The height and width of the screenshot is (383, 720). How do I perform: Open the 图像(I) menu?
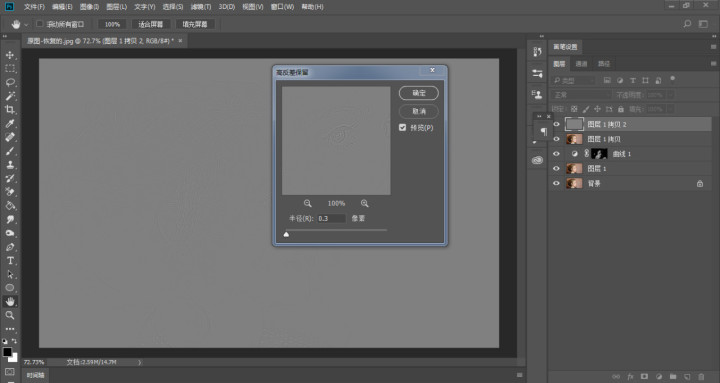coord(89,7)
